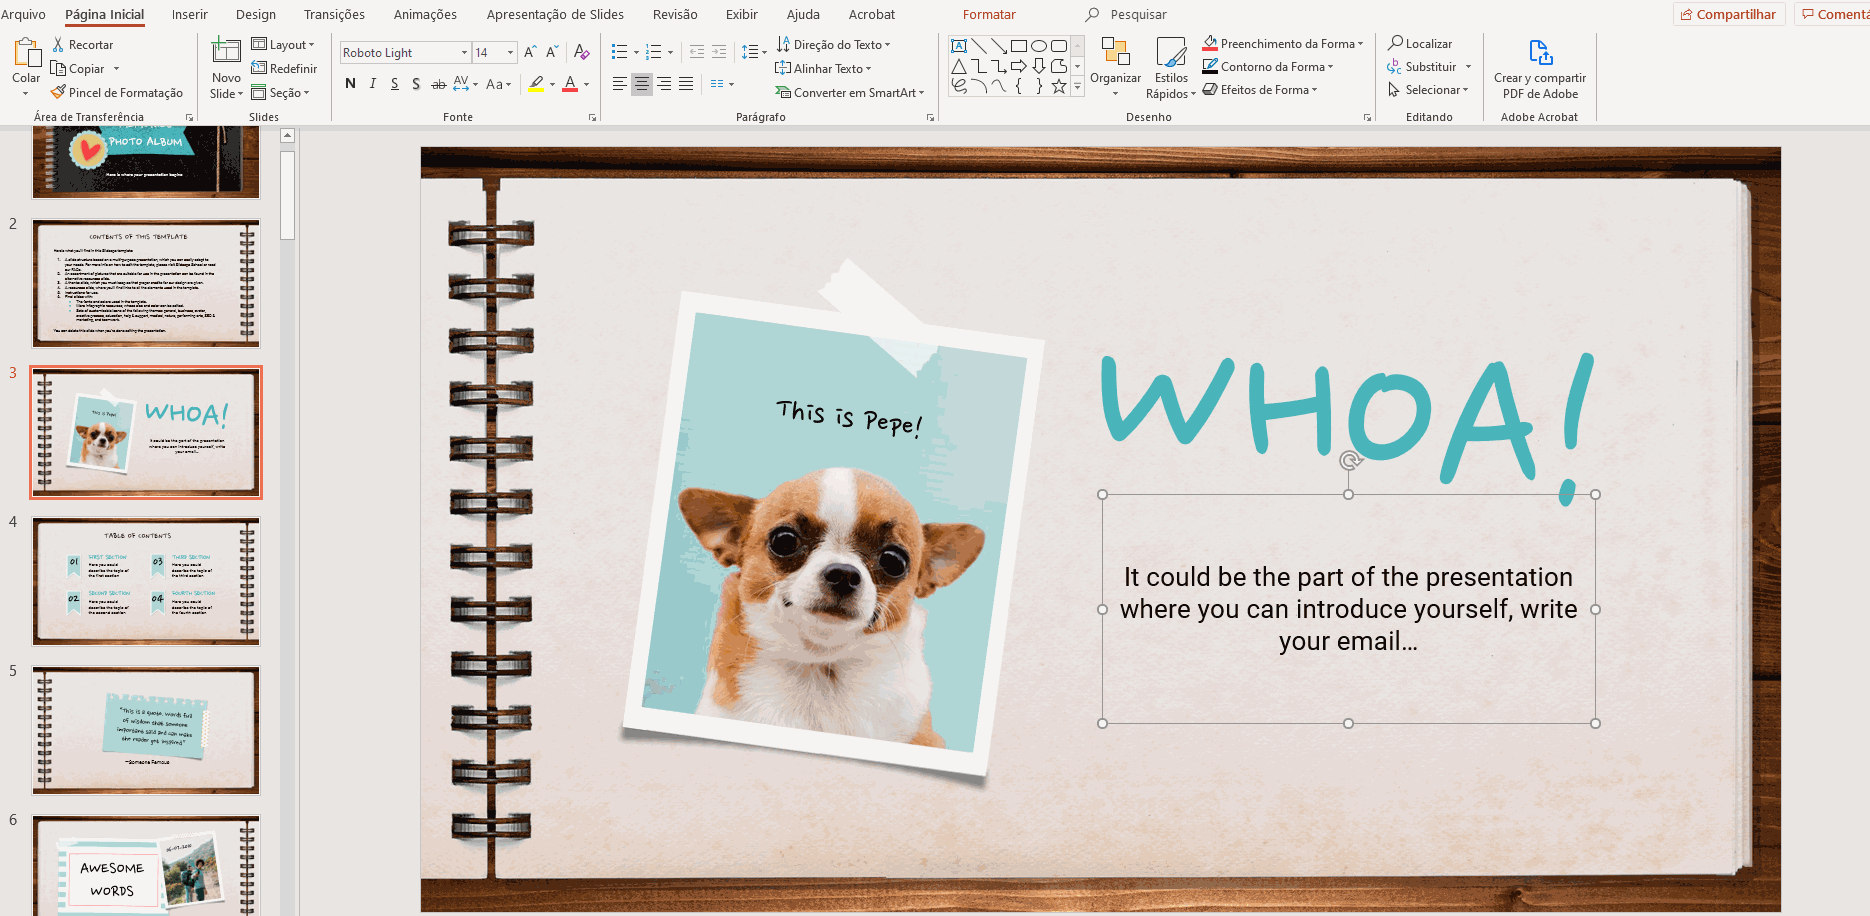This screenshot has width=1870, height=916.
Task: Open the Formatar tab
Action: click(x=989, y=15)
